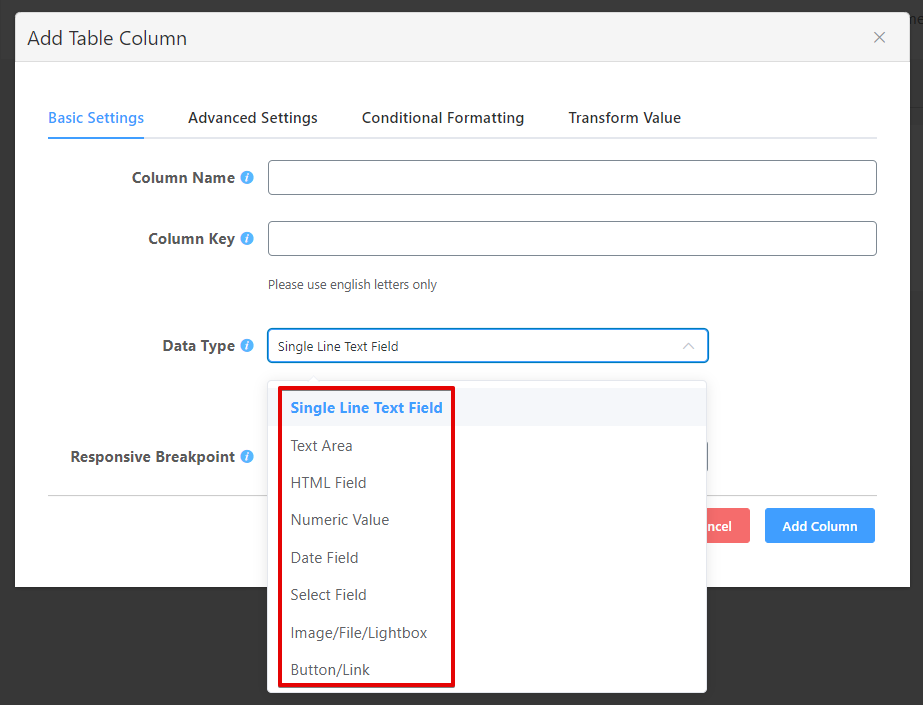Go to the Transform Value tab
Image resolution: width=923 pixels, height=705 pixels.
[624, 118]
